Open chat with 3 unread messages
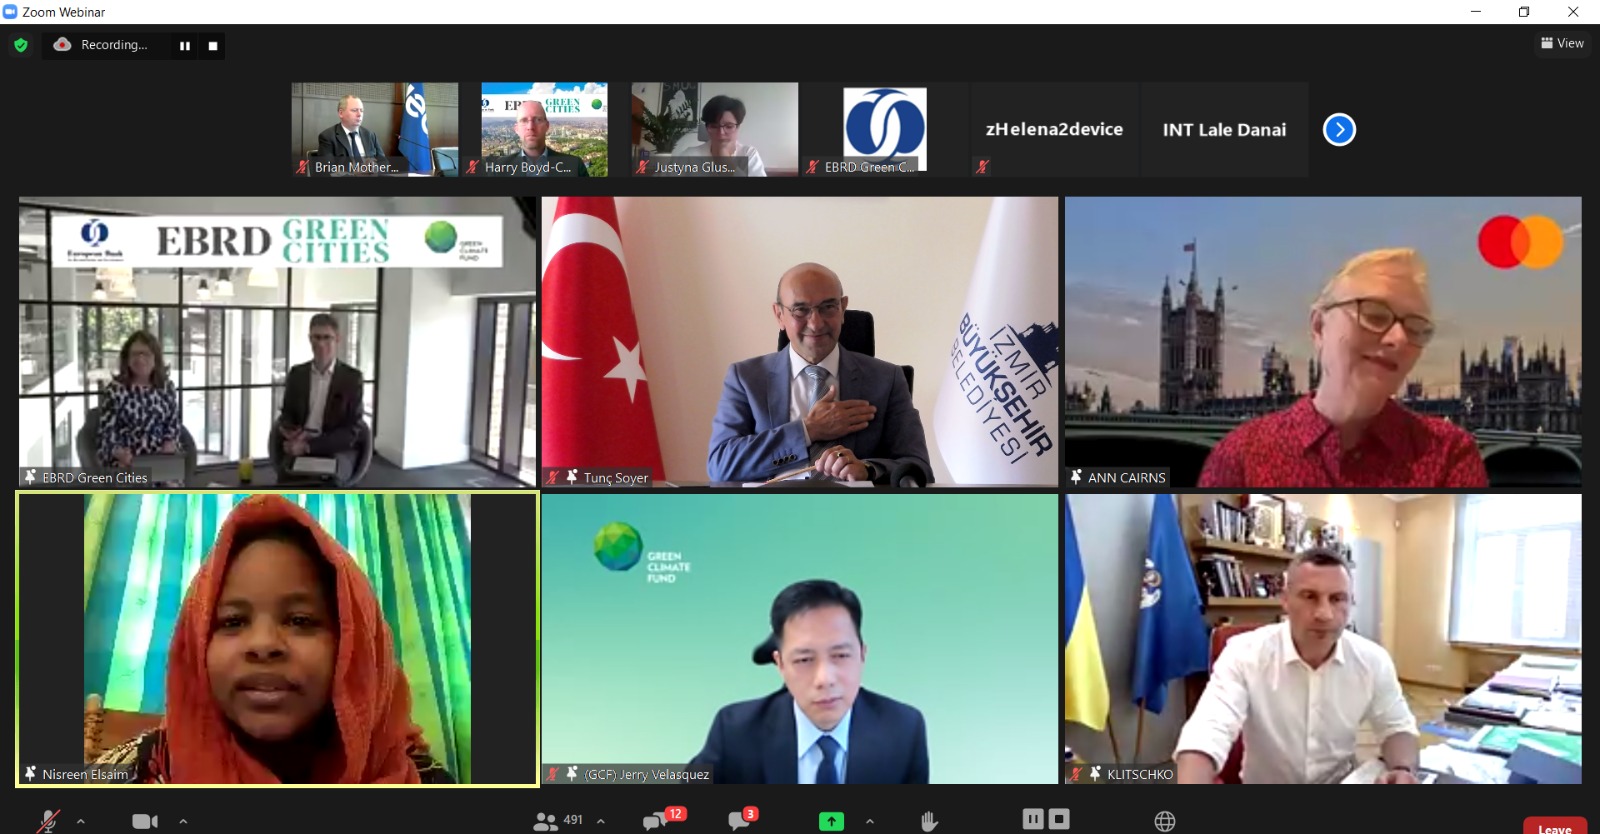The width and height of the screenshot is (1600, 834). click(x=740, y=821)
